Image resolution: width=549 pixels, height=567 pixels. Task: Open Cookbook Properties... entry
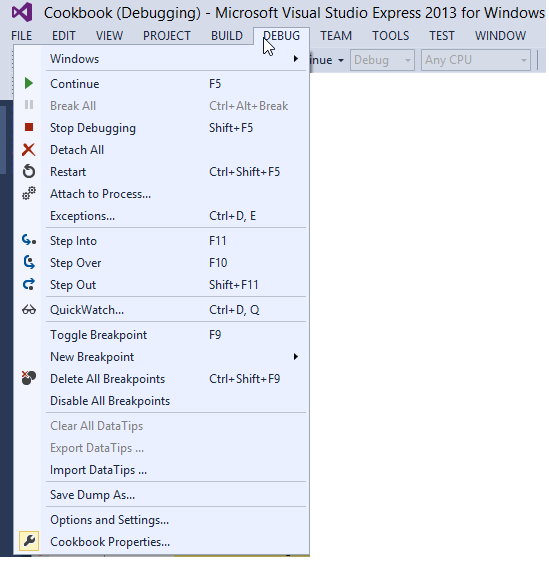pos(161,542)
